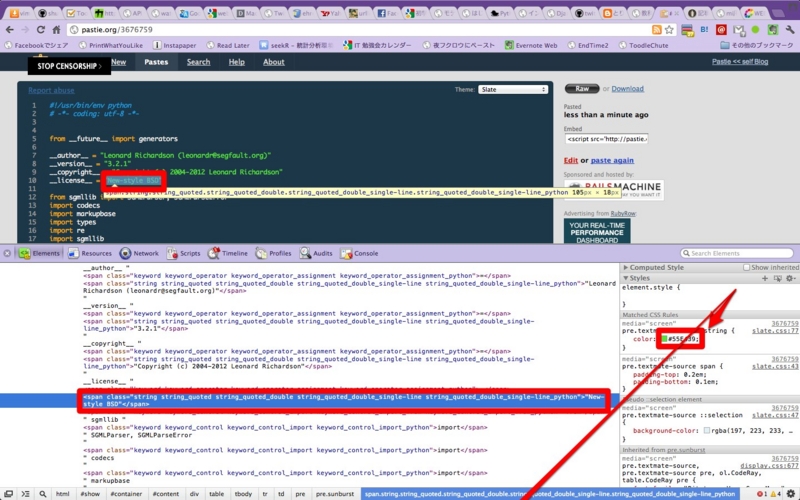Click the address bar URL

[x=117, y=30]
